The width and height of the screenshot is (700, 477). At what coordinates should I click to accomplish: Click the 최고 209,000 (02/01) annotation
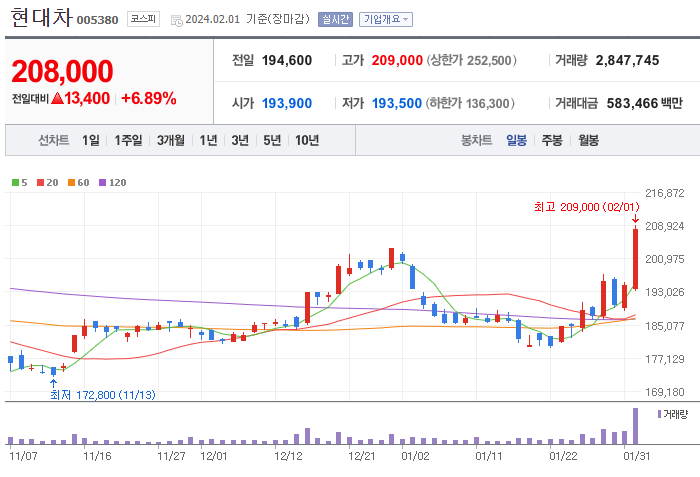[x=587, y=207]
